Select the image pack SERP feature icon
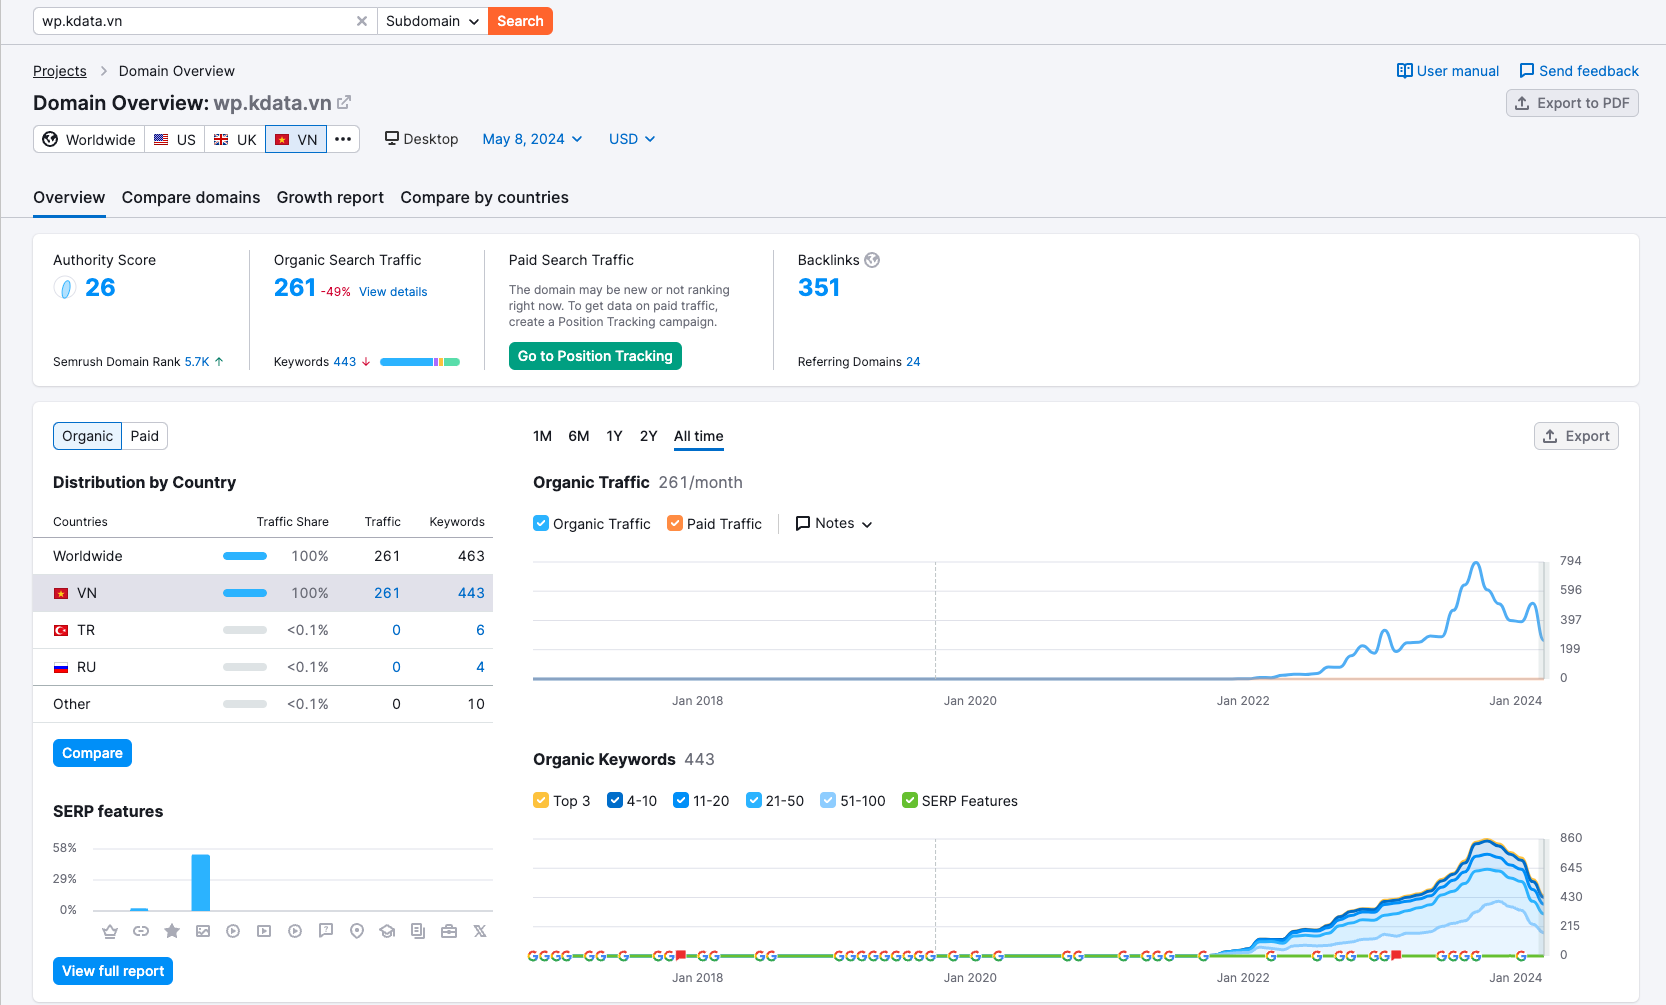Screen dimensions: 1666x1005 (x=203, y=931)
